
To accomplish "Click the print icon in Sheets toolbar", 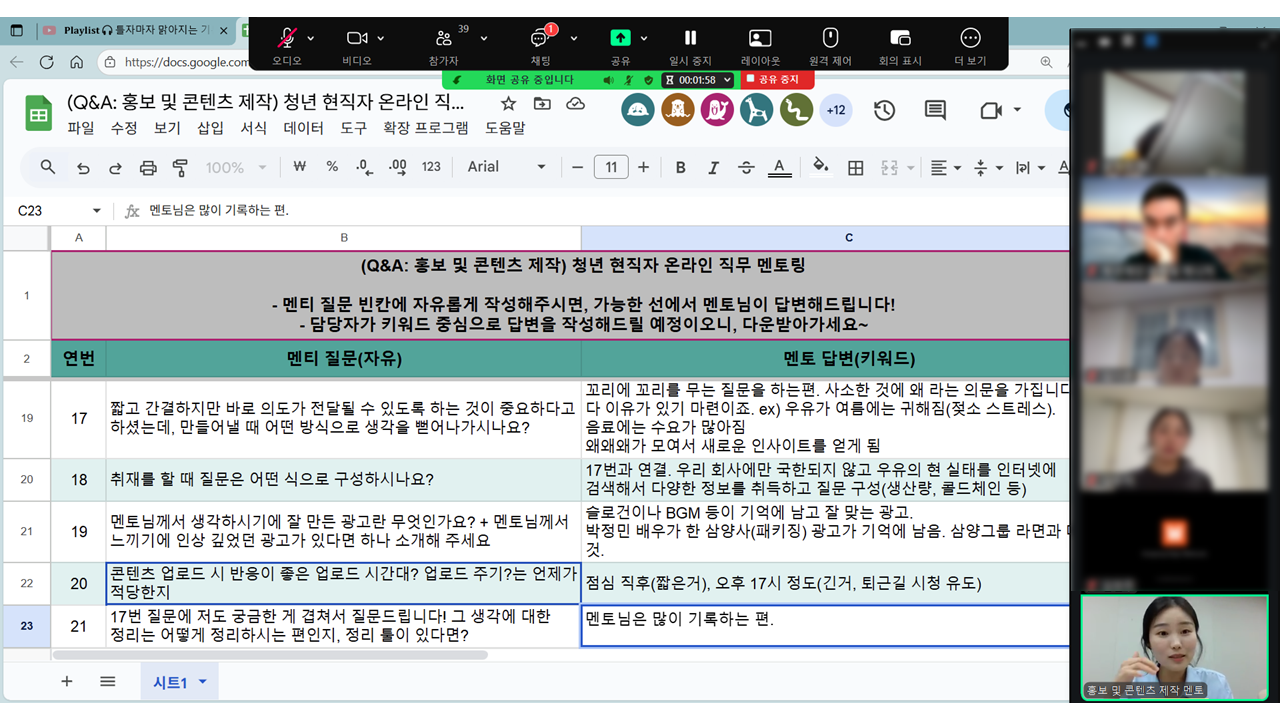I will tap(148, 168).
